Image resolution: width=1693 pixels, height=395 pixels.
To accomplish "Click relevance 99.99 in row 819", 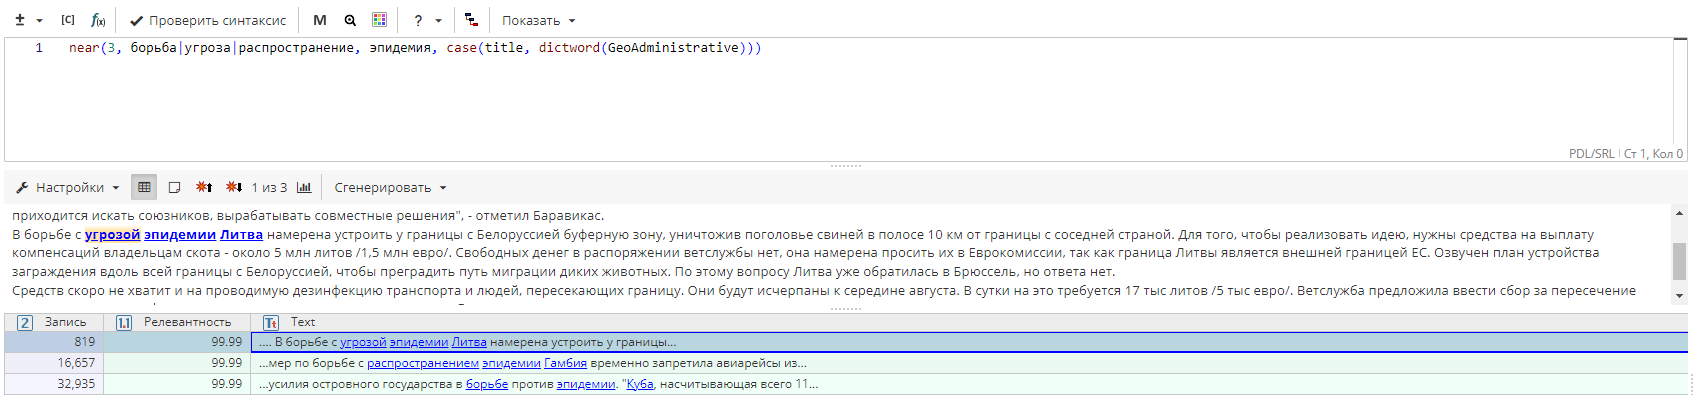I will [x=226, y=342].
